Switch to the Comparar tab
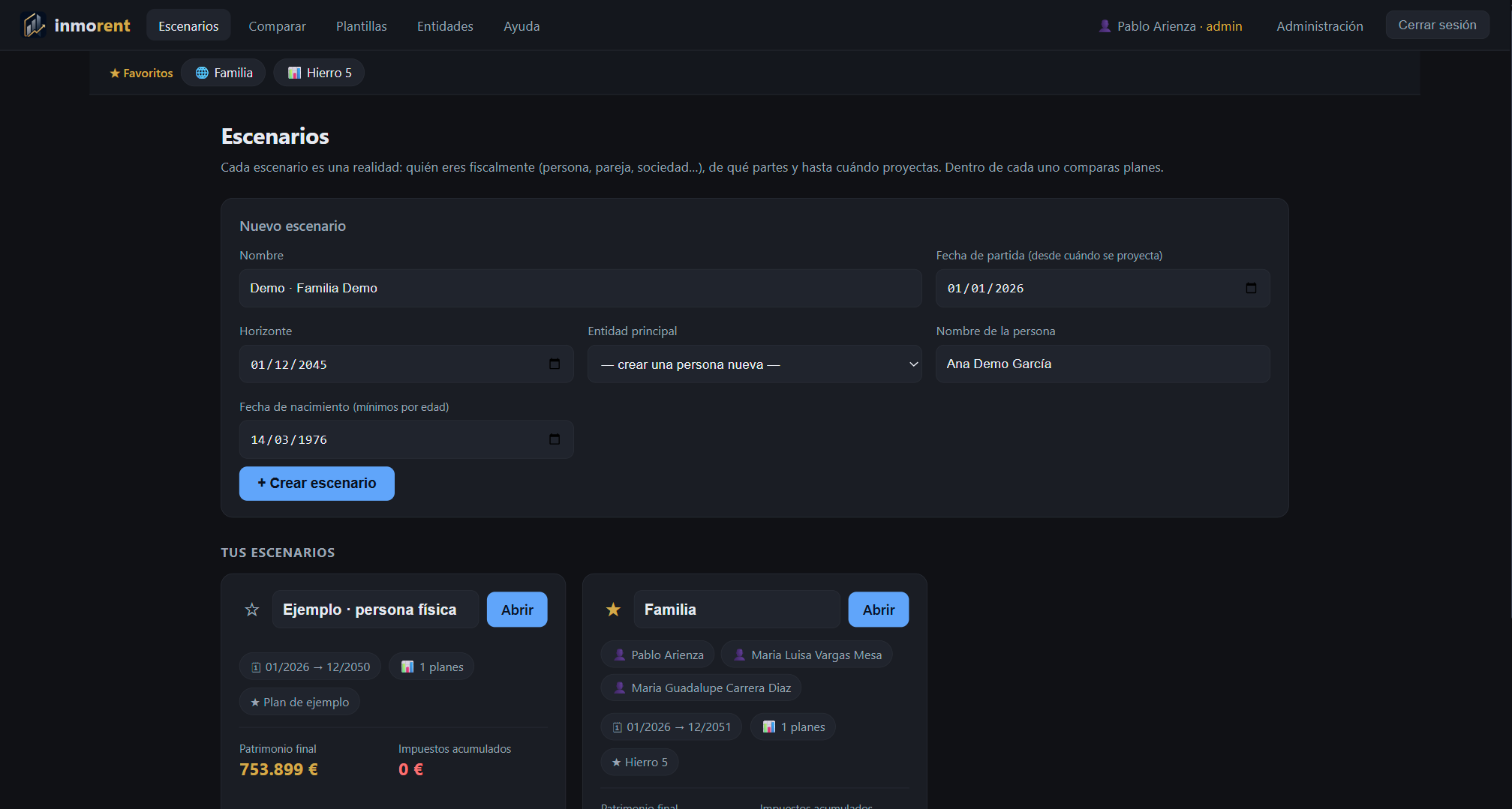This screenshot has width=1512, height=809. 277,26
